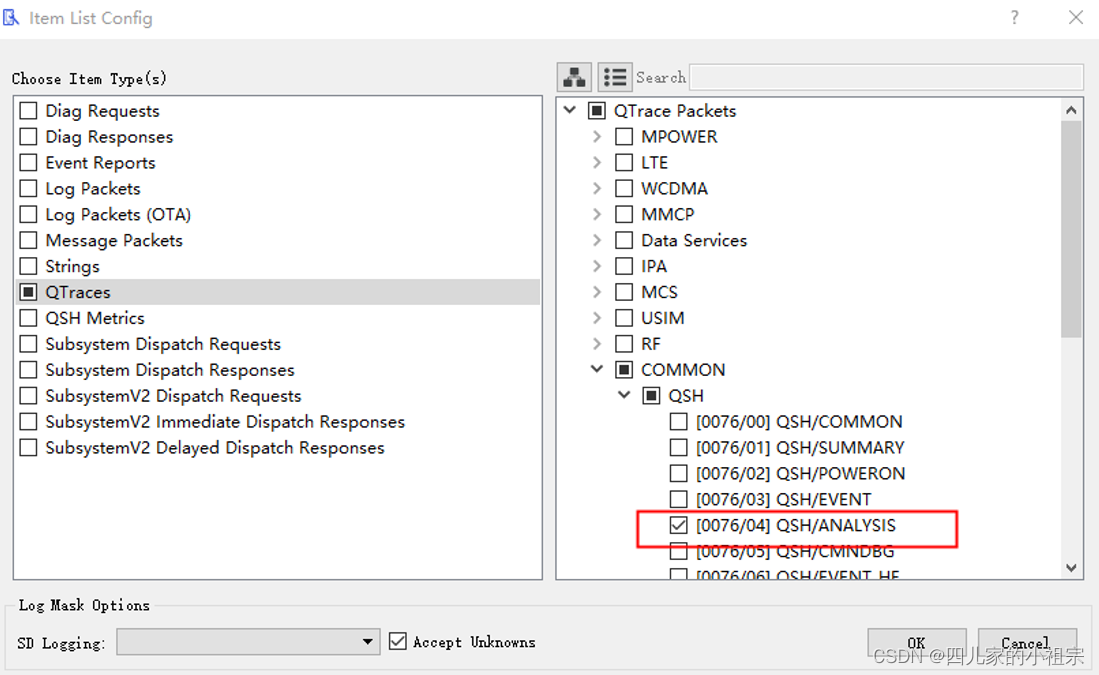1099x675 pixels.
Task: Check the WCDMA checkbox
Action: click(x=624, y=189)
